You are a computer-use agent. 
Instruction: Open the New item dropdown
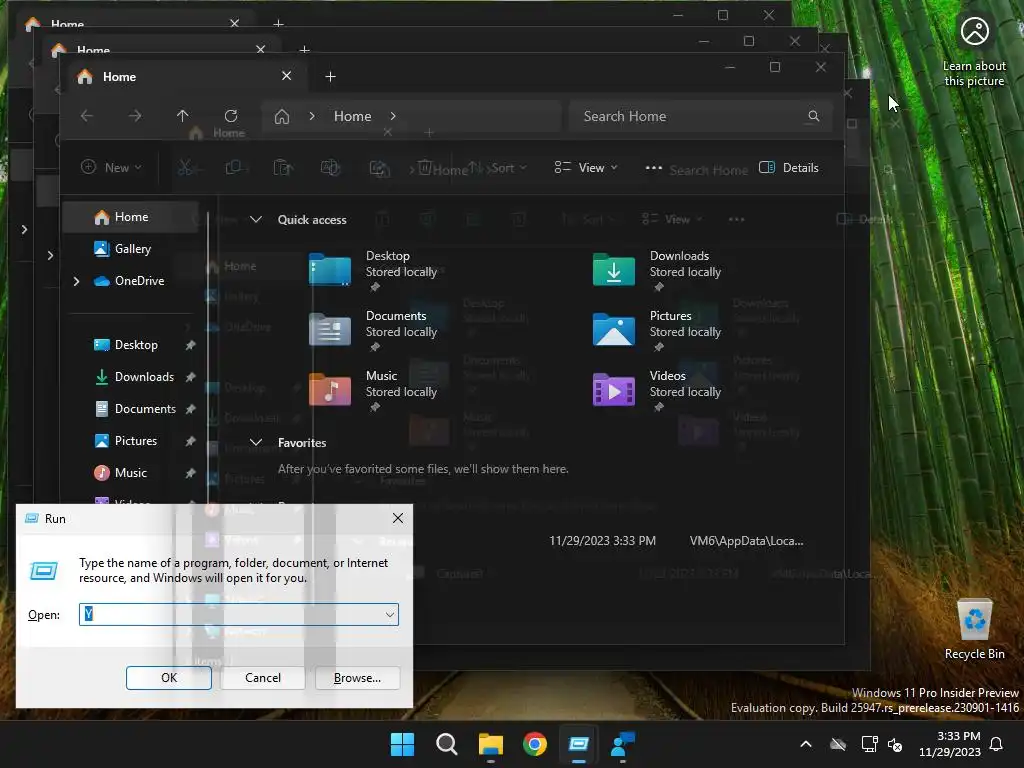tap(111, 168)
